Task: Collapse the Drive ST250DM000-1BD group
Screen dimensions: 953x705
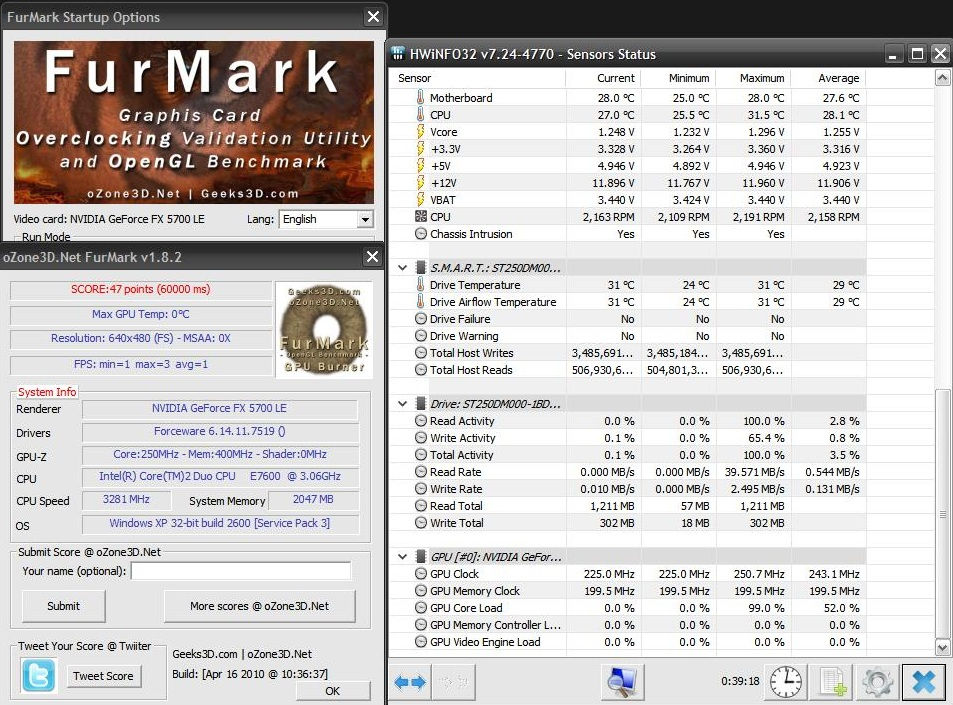Action: [x=402, y=404]
